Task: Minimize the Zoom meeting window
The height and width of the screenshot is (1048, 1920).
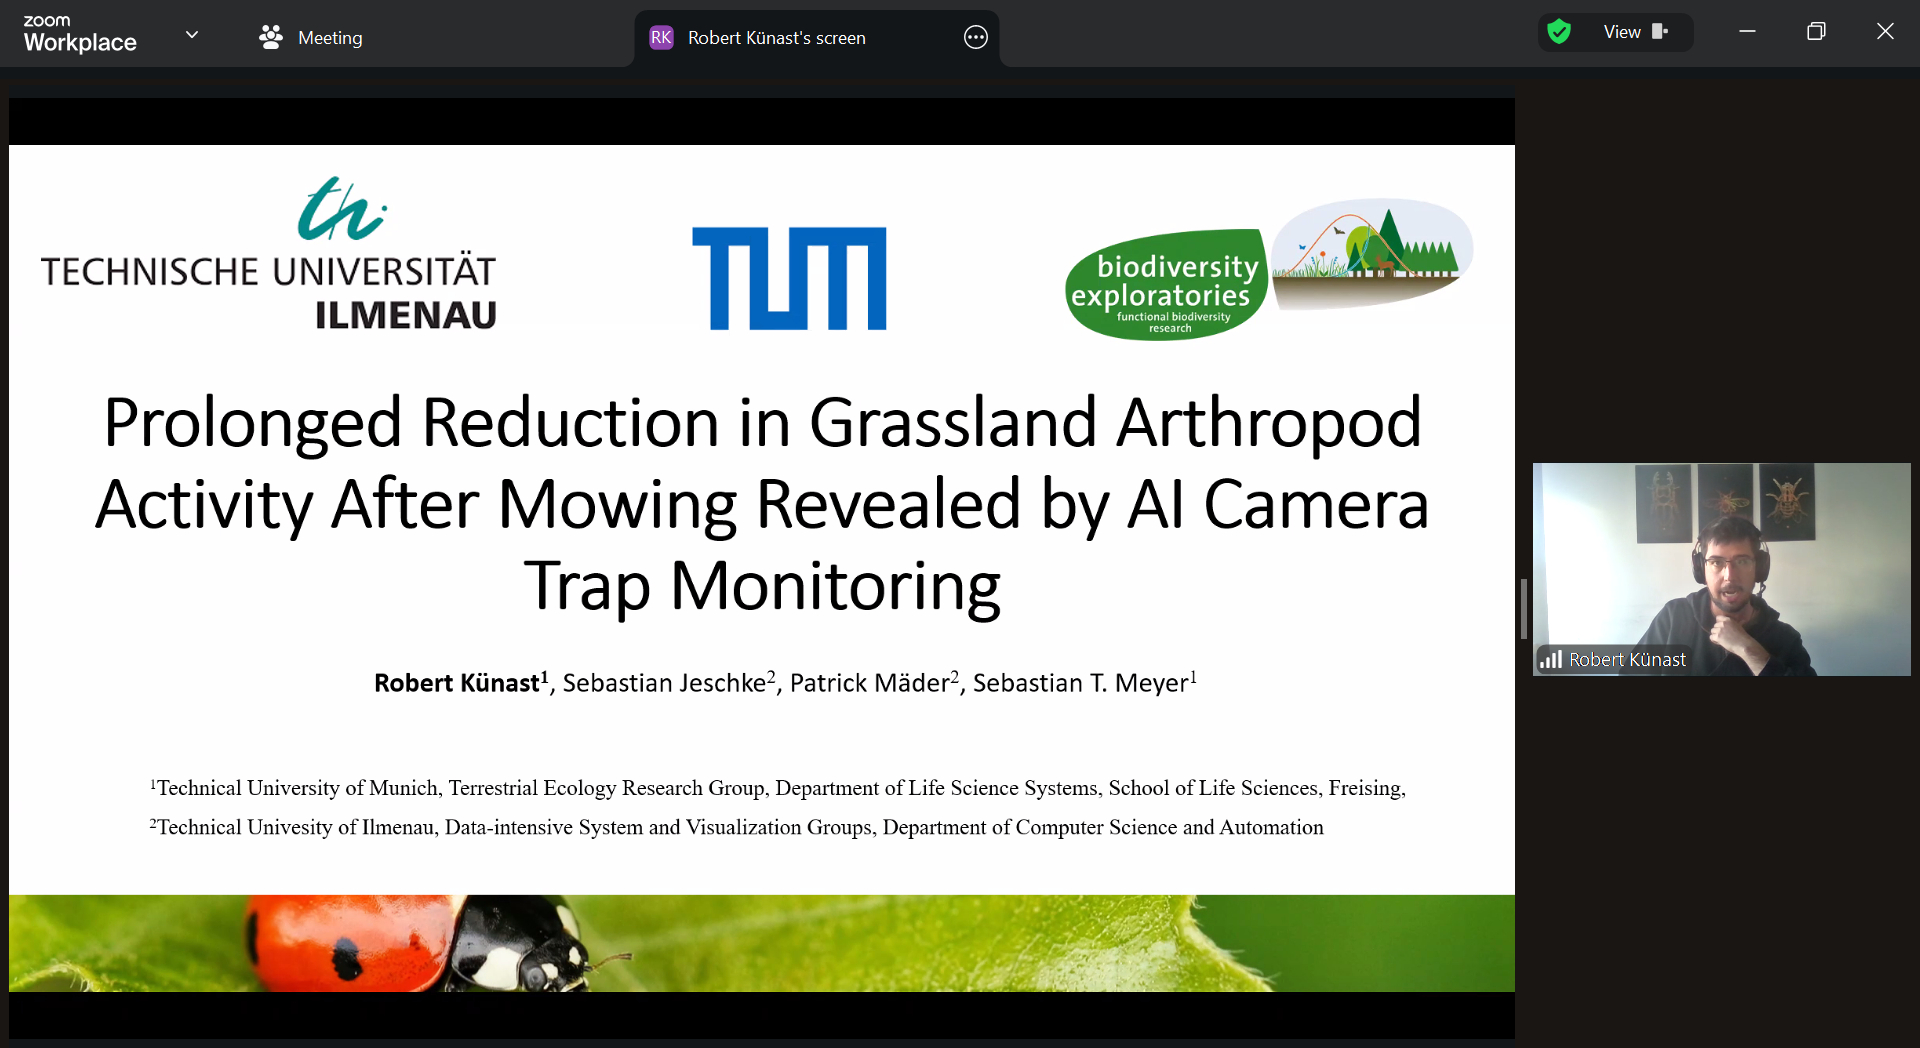Action: (x=1747, y=32)
